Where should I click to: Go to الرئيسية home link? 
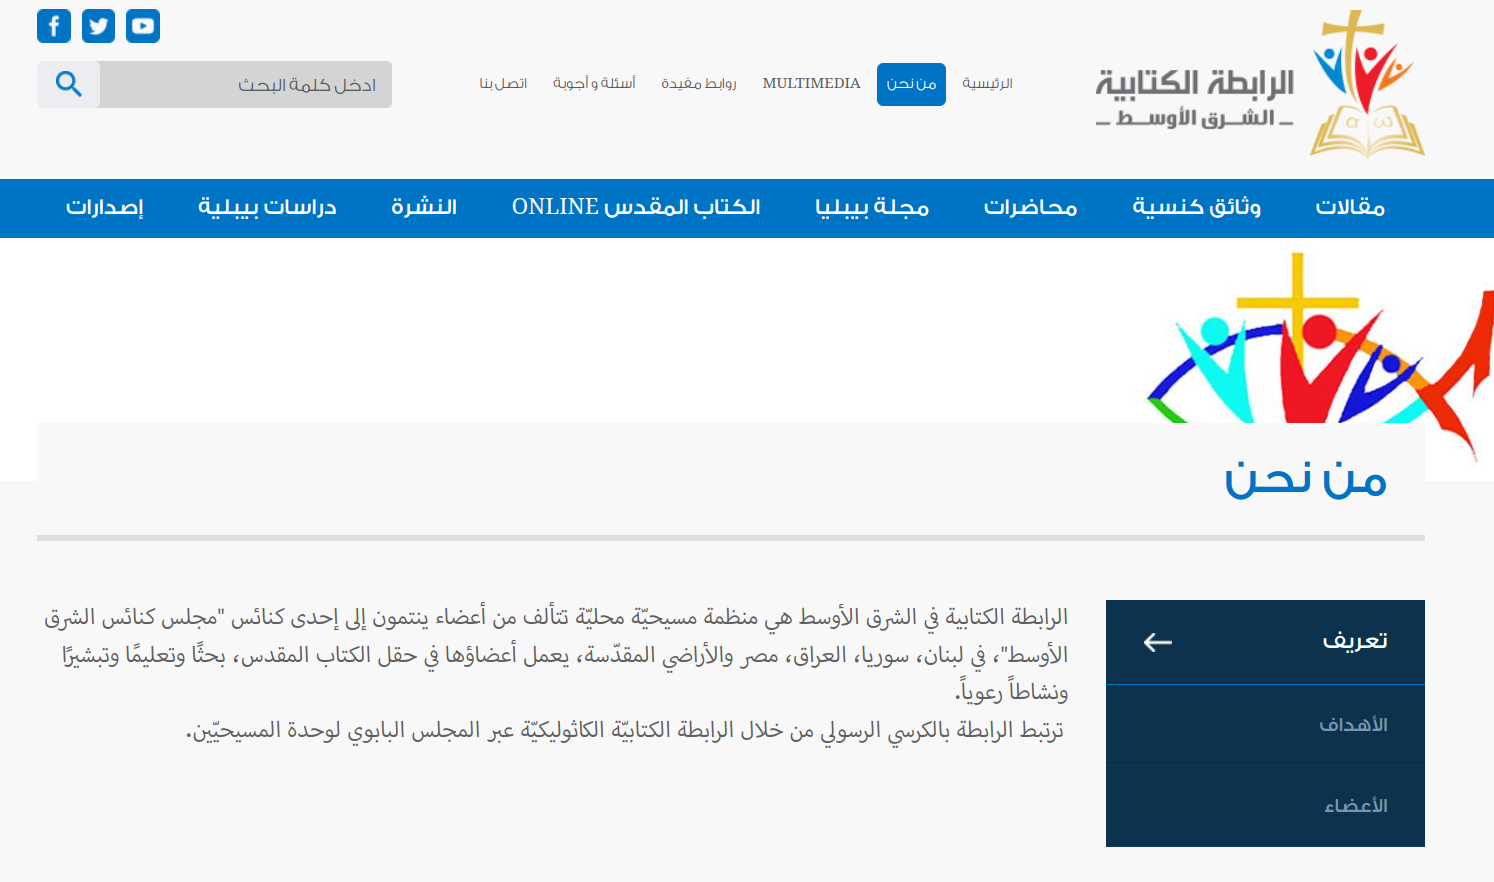[987, 83]
